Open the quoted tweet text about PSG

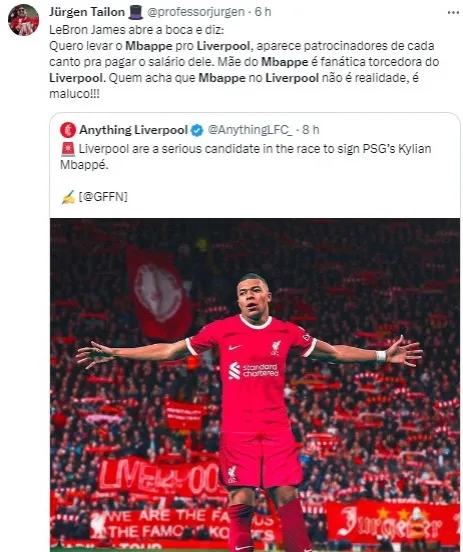click(x=245, y=157)
